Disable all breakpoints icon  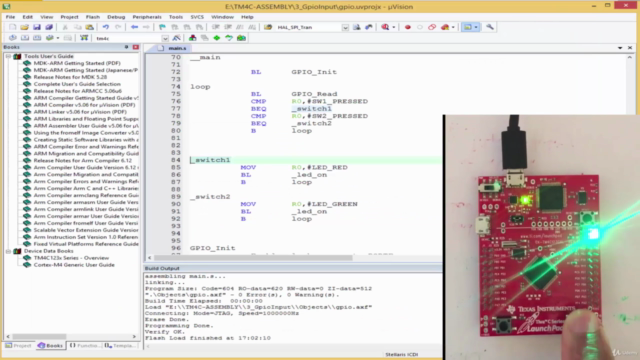click(x=432, y=27)
